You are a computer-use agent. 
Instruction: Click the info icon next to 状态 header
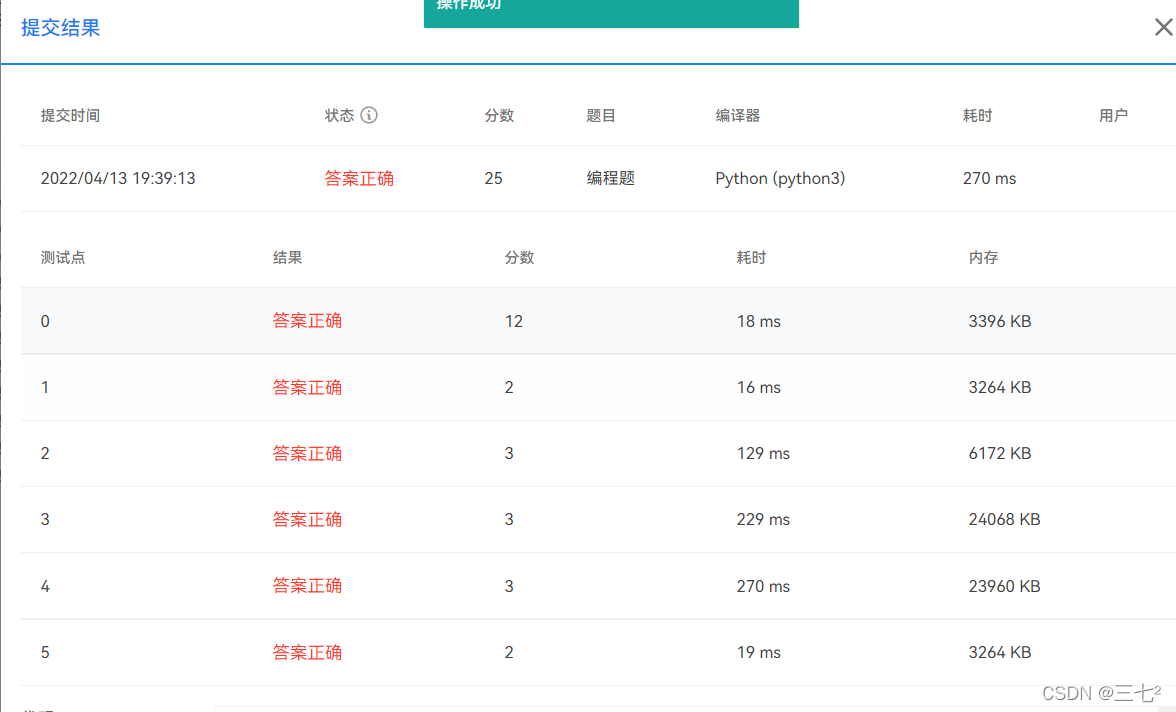pos(369,115)
